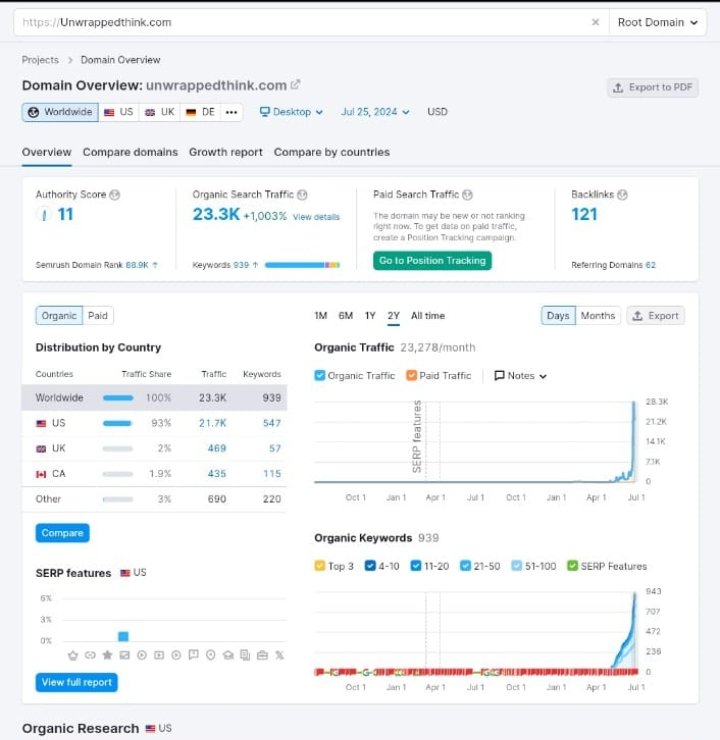Open View details link for organic traffic
Image resolution: width=720 pixels, height=740 pixels.
point(316,217)
